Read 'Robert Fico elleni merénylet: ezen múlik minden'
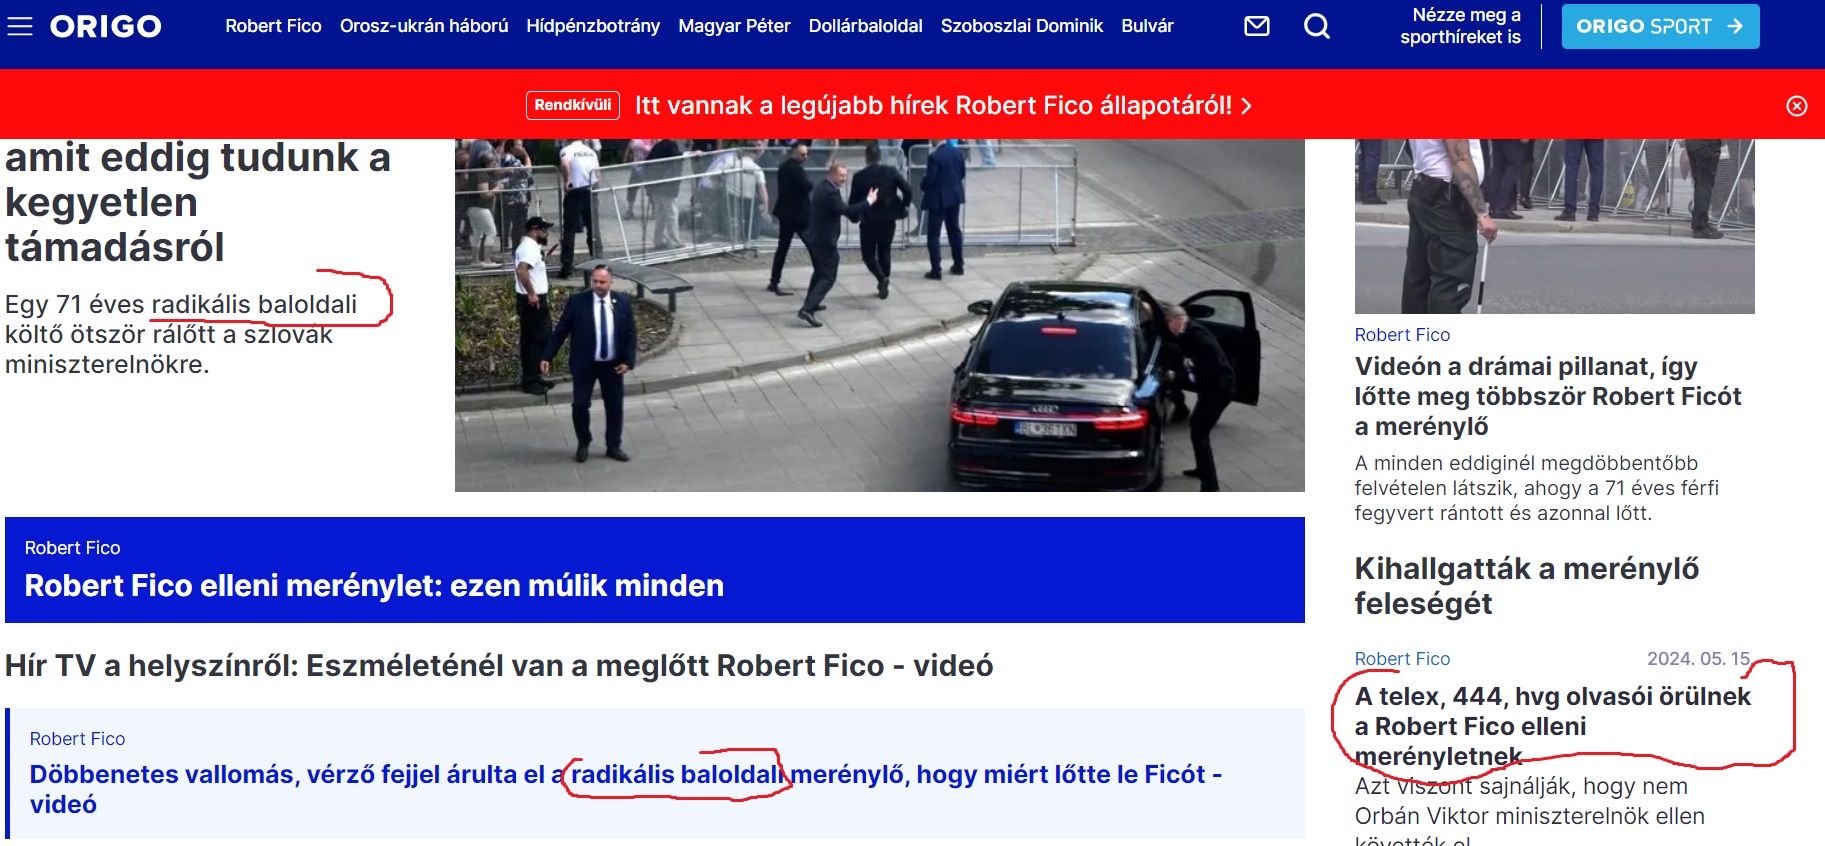 click(374, 585)
